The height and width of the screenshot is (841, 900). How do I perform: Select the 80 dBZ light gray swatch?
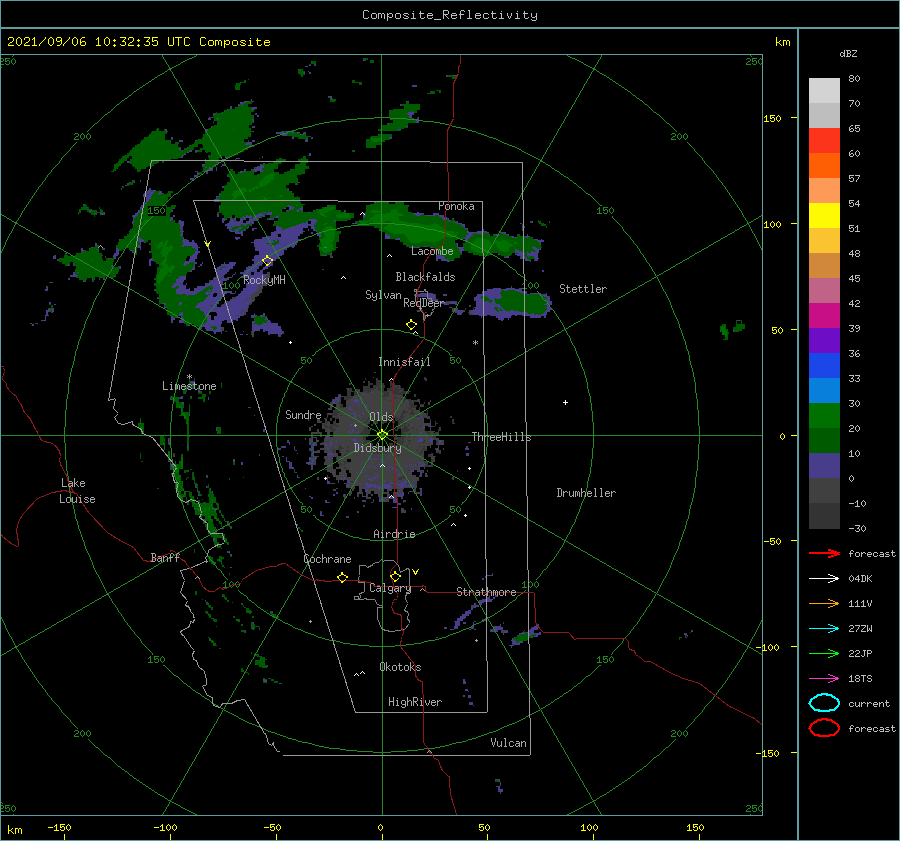click(x=824, y=90)
